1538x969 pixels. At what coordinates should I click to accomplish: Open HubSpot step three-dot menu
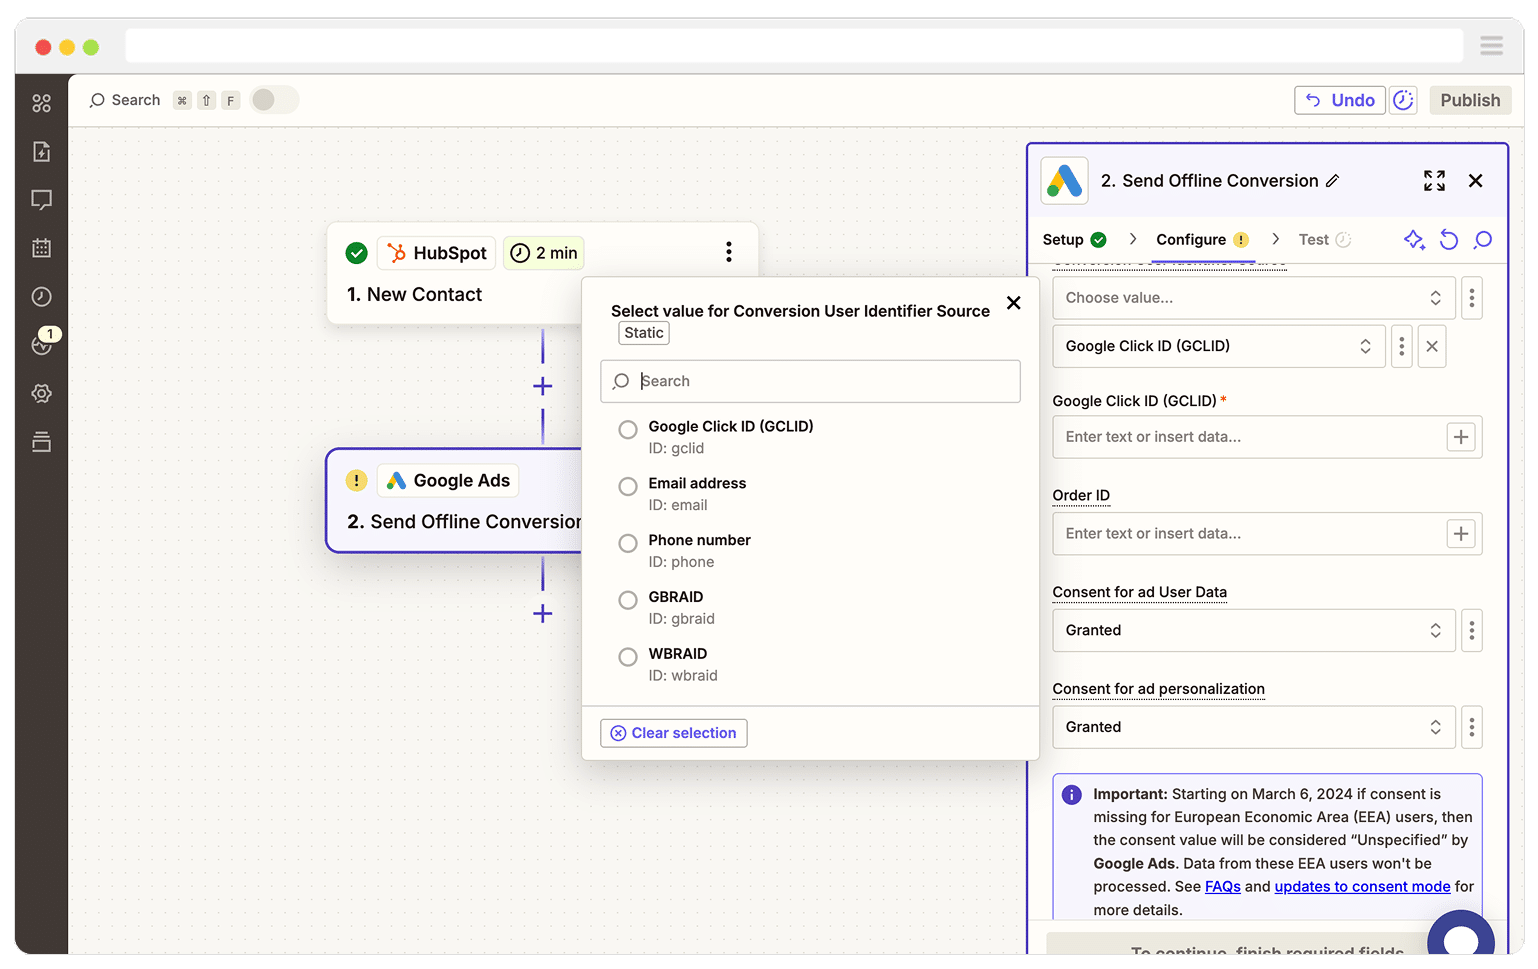(x=729, y=252)
